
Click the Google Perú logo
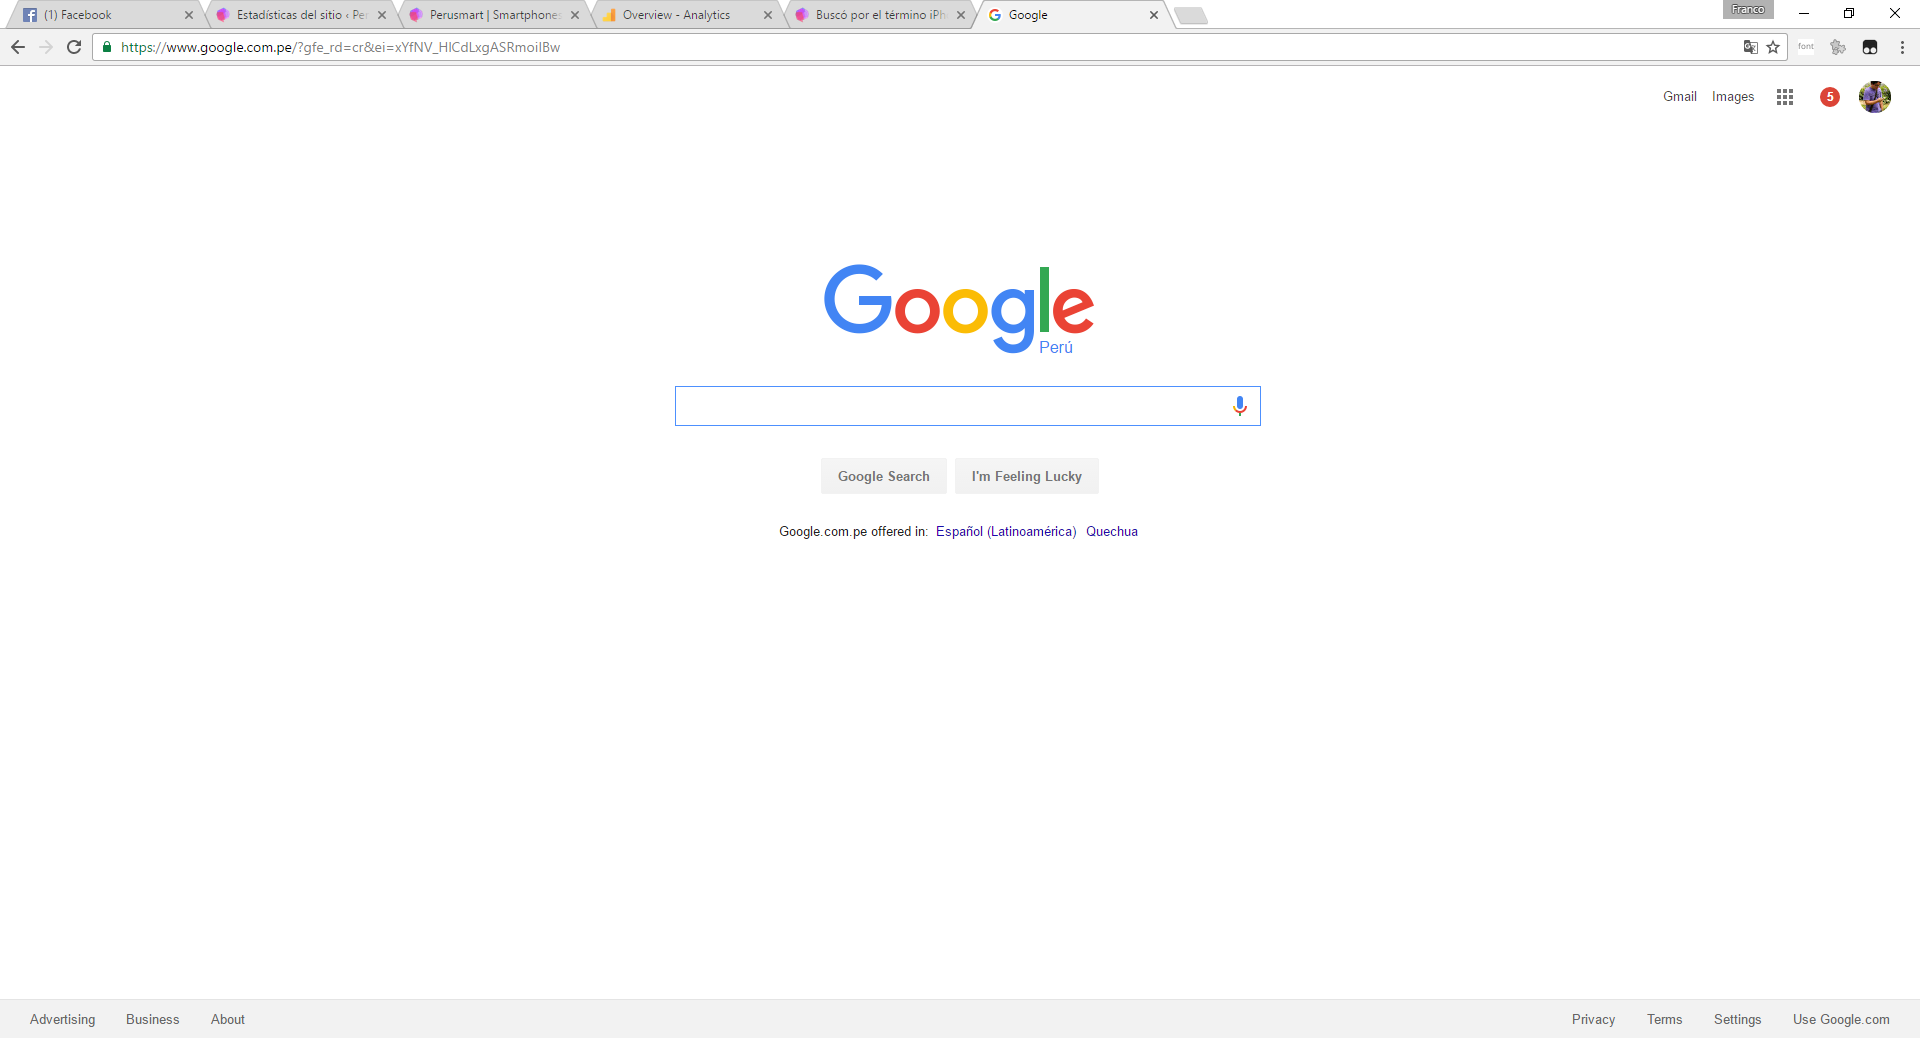959,309
